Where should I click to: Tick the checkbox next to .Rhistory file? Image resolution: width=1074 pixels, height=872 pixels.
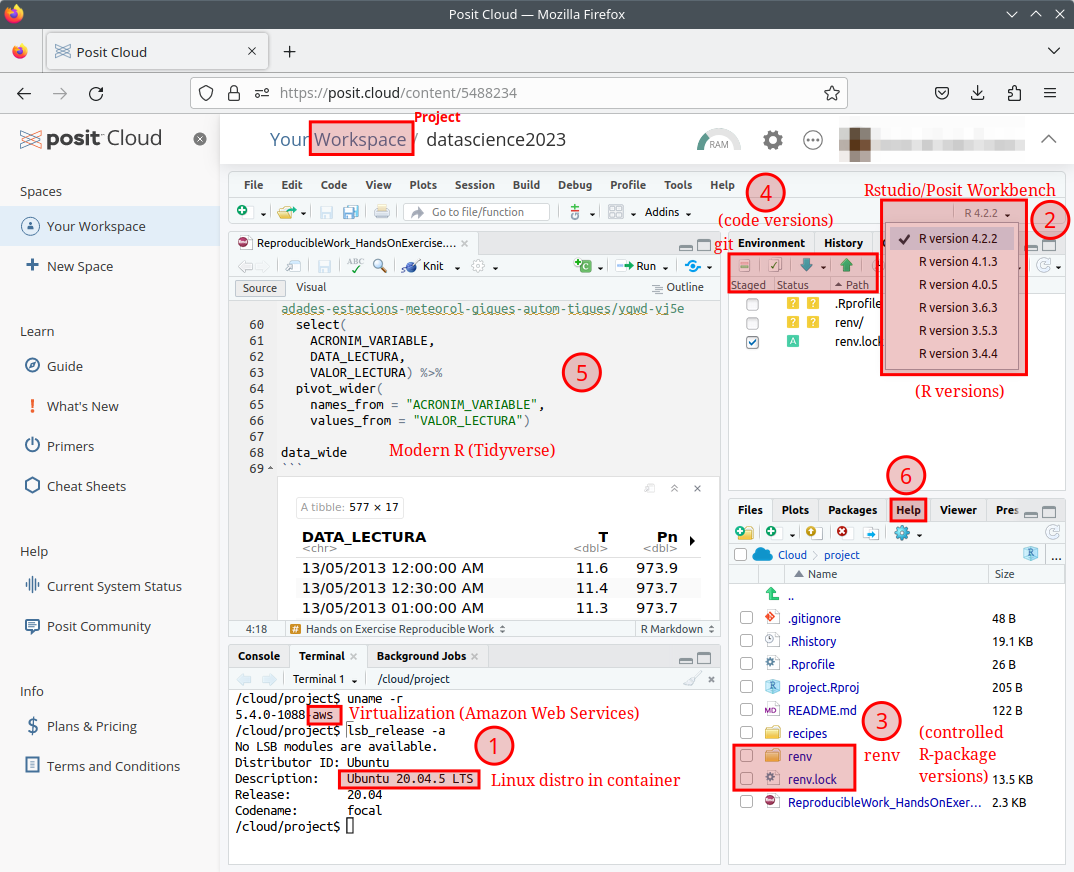[747, 641]
